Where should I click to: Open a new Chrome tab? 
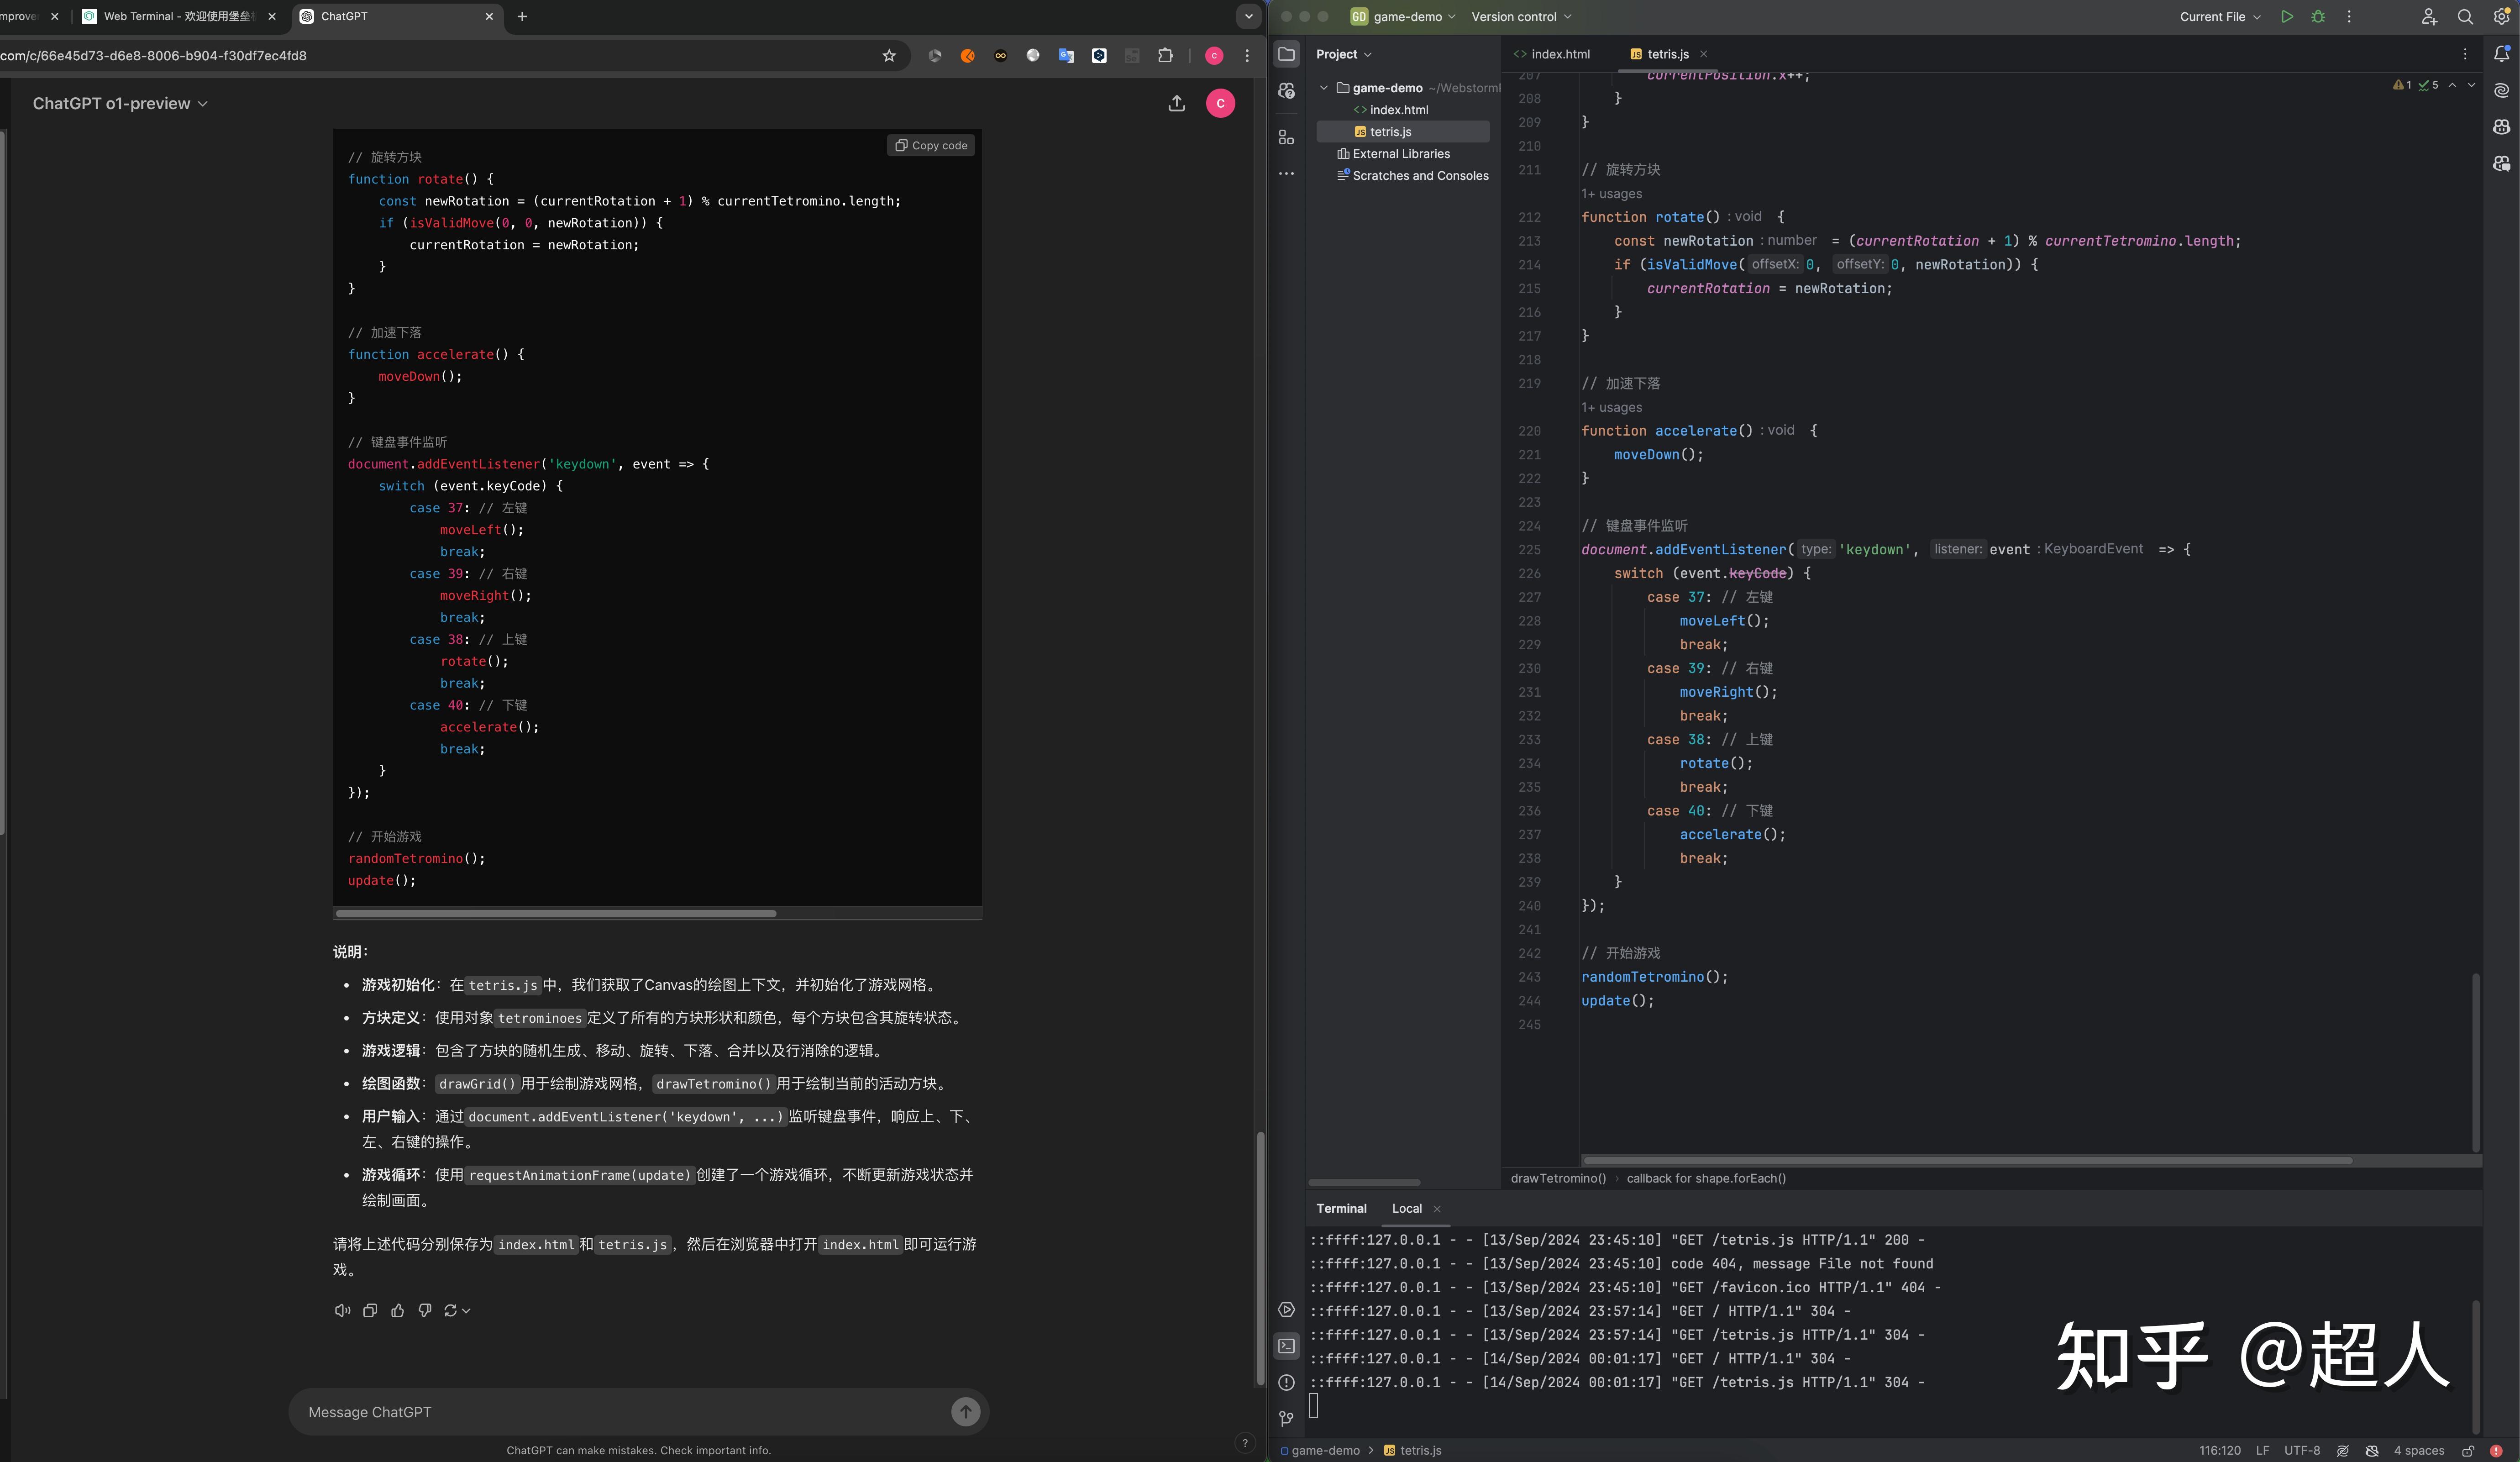[x=522, y=16]
